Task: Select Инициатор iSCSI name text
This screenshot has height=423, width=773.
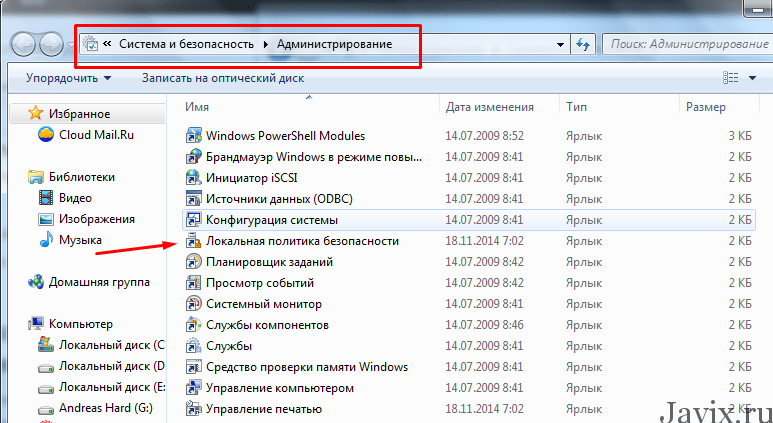Action: point(251,178)
